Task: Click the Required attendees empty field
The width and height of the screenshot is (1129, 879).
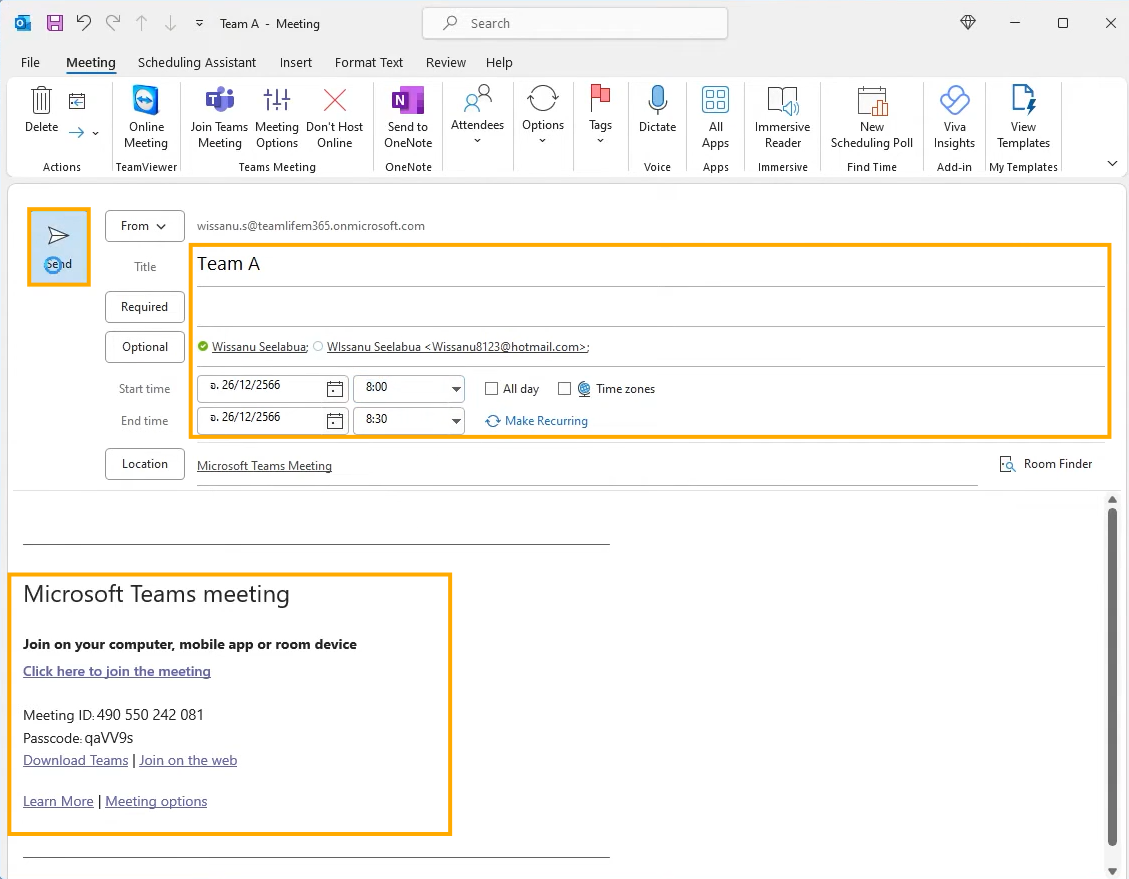Action: [650, 307]
